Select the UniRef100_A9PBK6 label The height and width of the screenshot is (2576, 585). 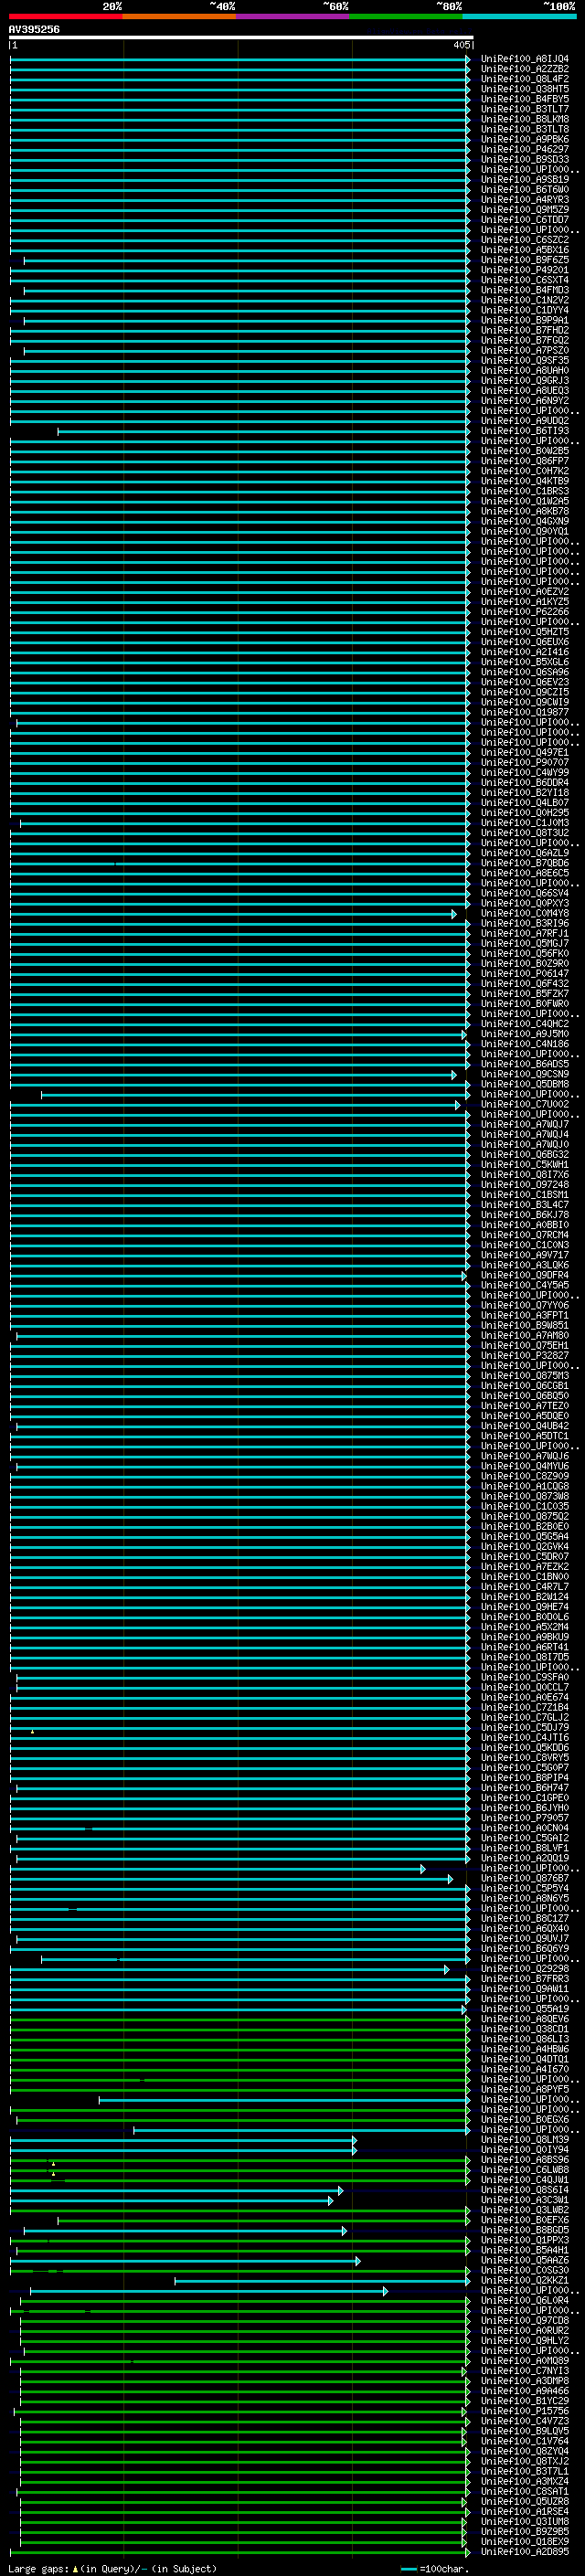(525, 139)
